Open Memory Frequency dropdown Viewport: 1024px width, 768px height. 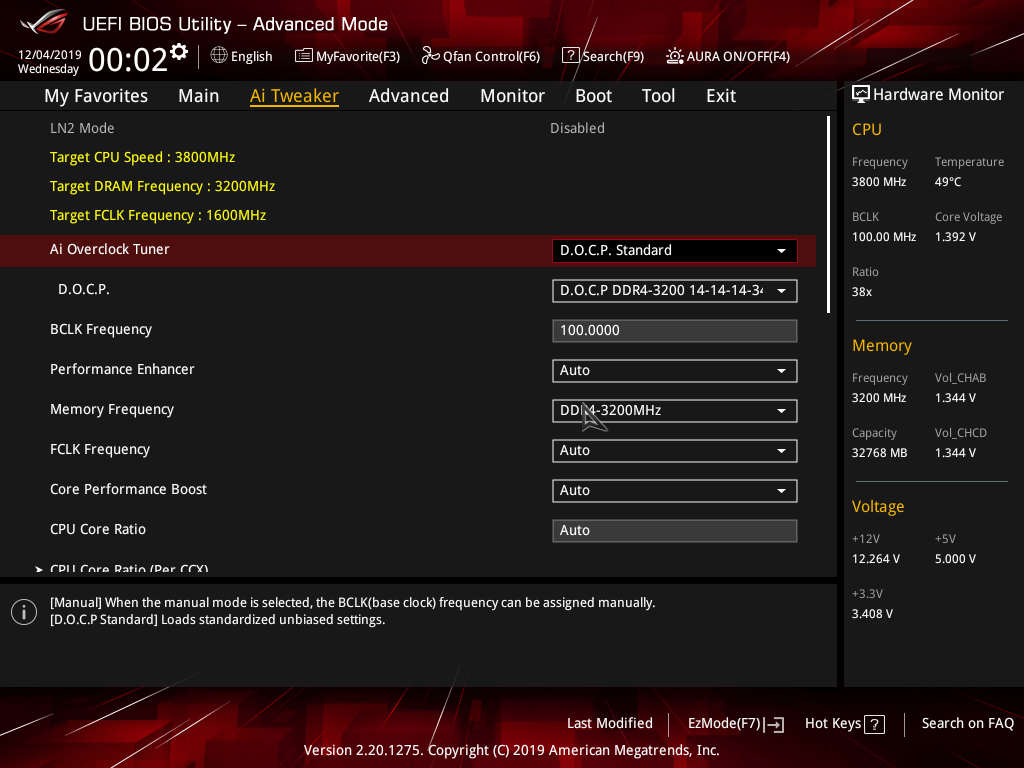pos(675,411)
